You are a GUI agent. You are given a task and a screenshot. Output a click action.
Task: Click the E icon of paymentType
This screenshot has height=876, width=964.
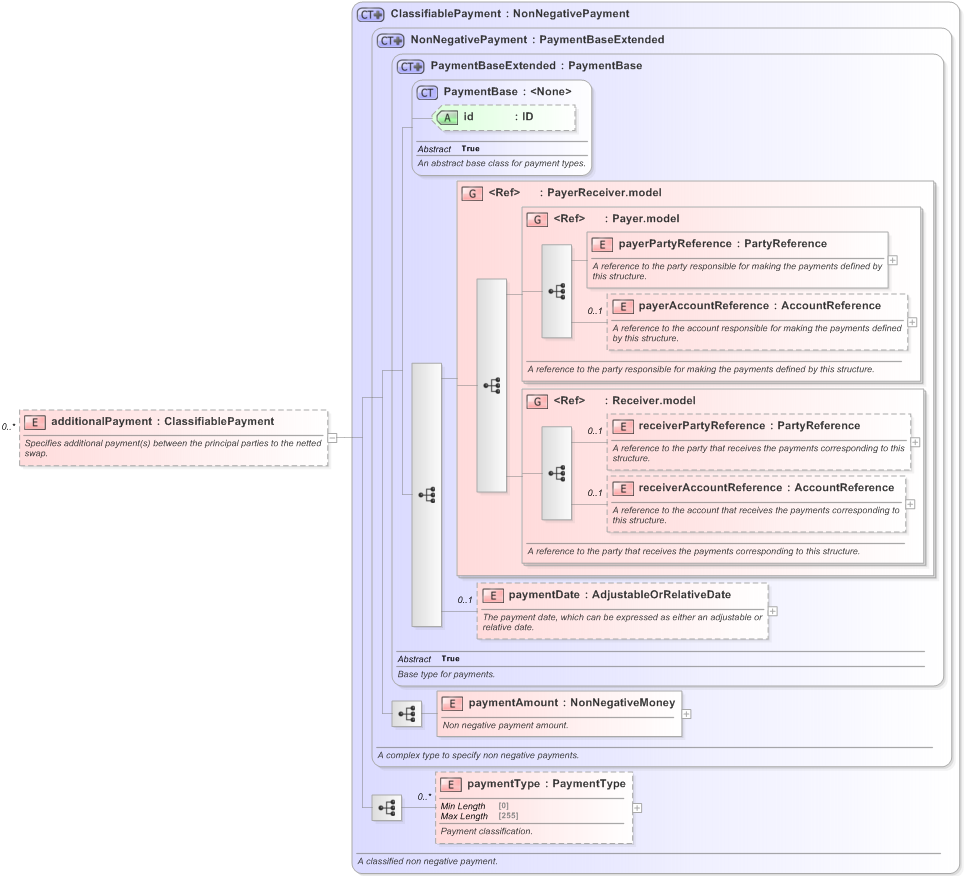coord(451,785)
